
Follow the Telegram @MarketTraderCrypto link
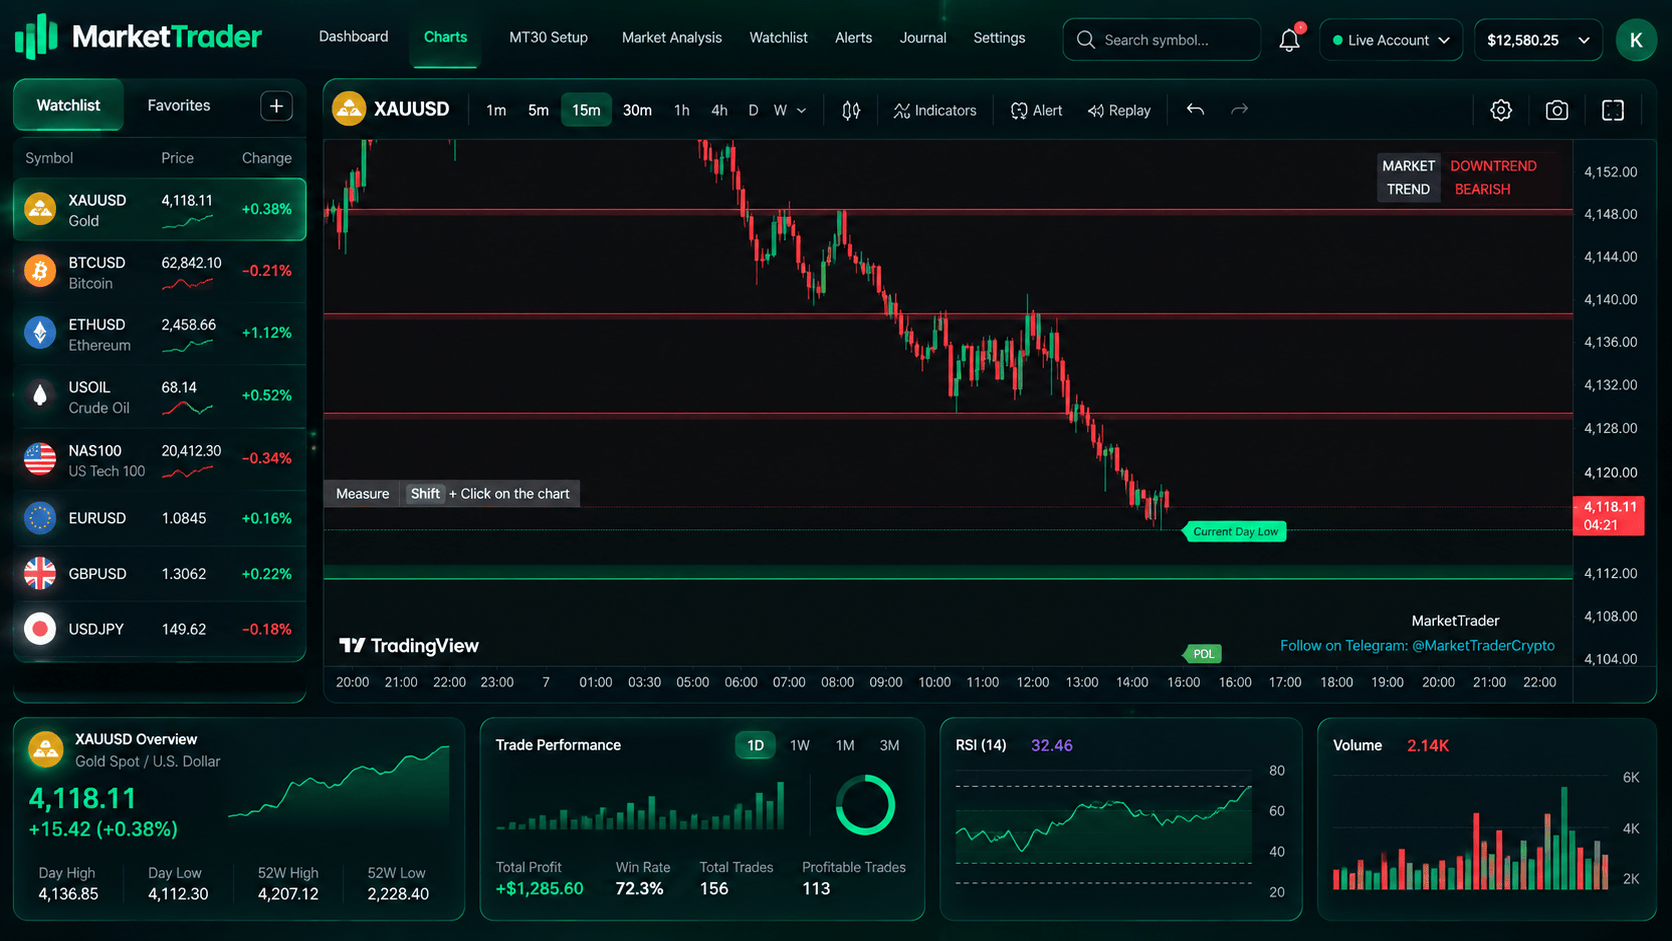tap(1417, 646)
